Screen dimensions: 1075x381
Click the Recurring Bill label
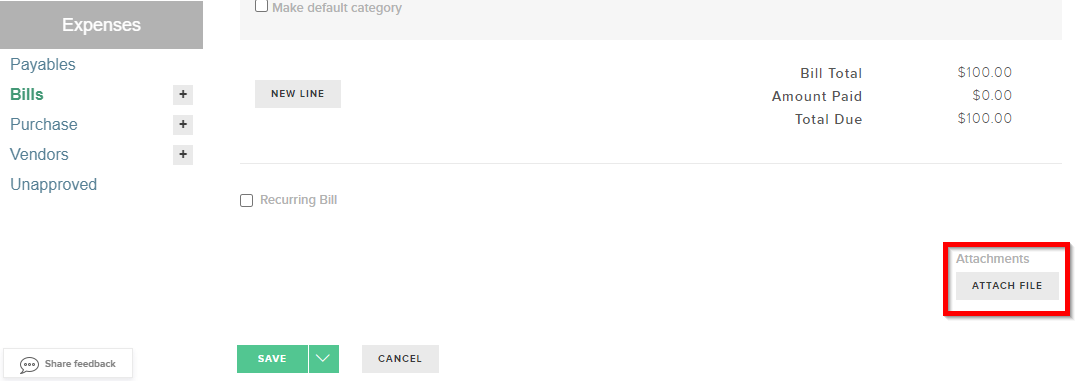pos(299,200)
